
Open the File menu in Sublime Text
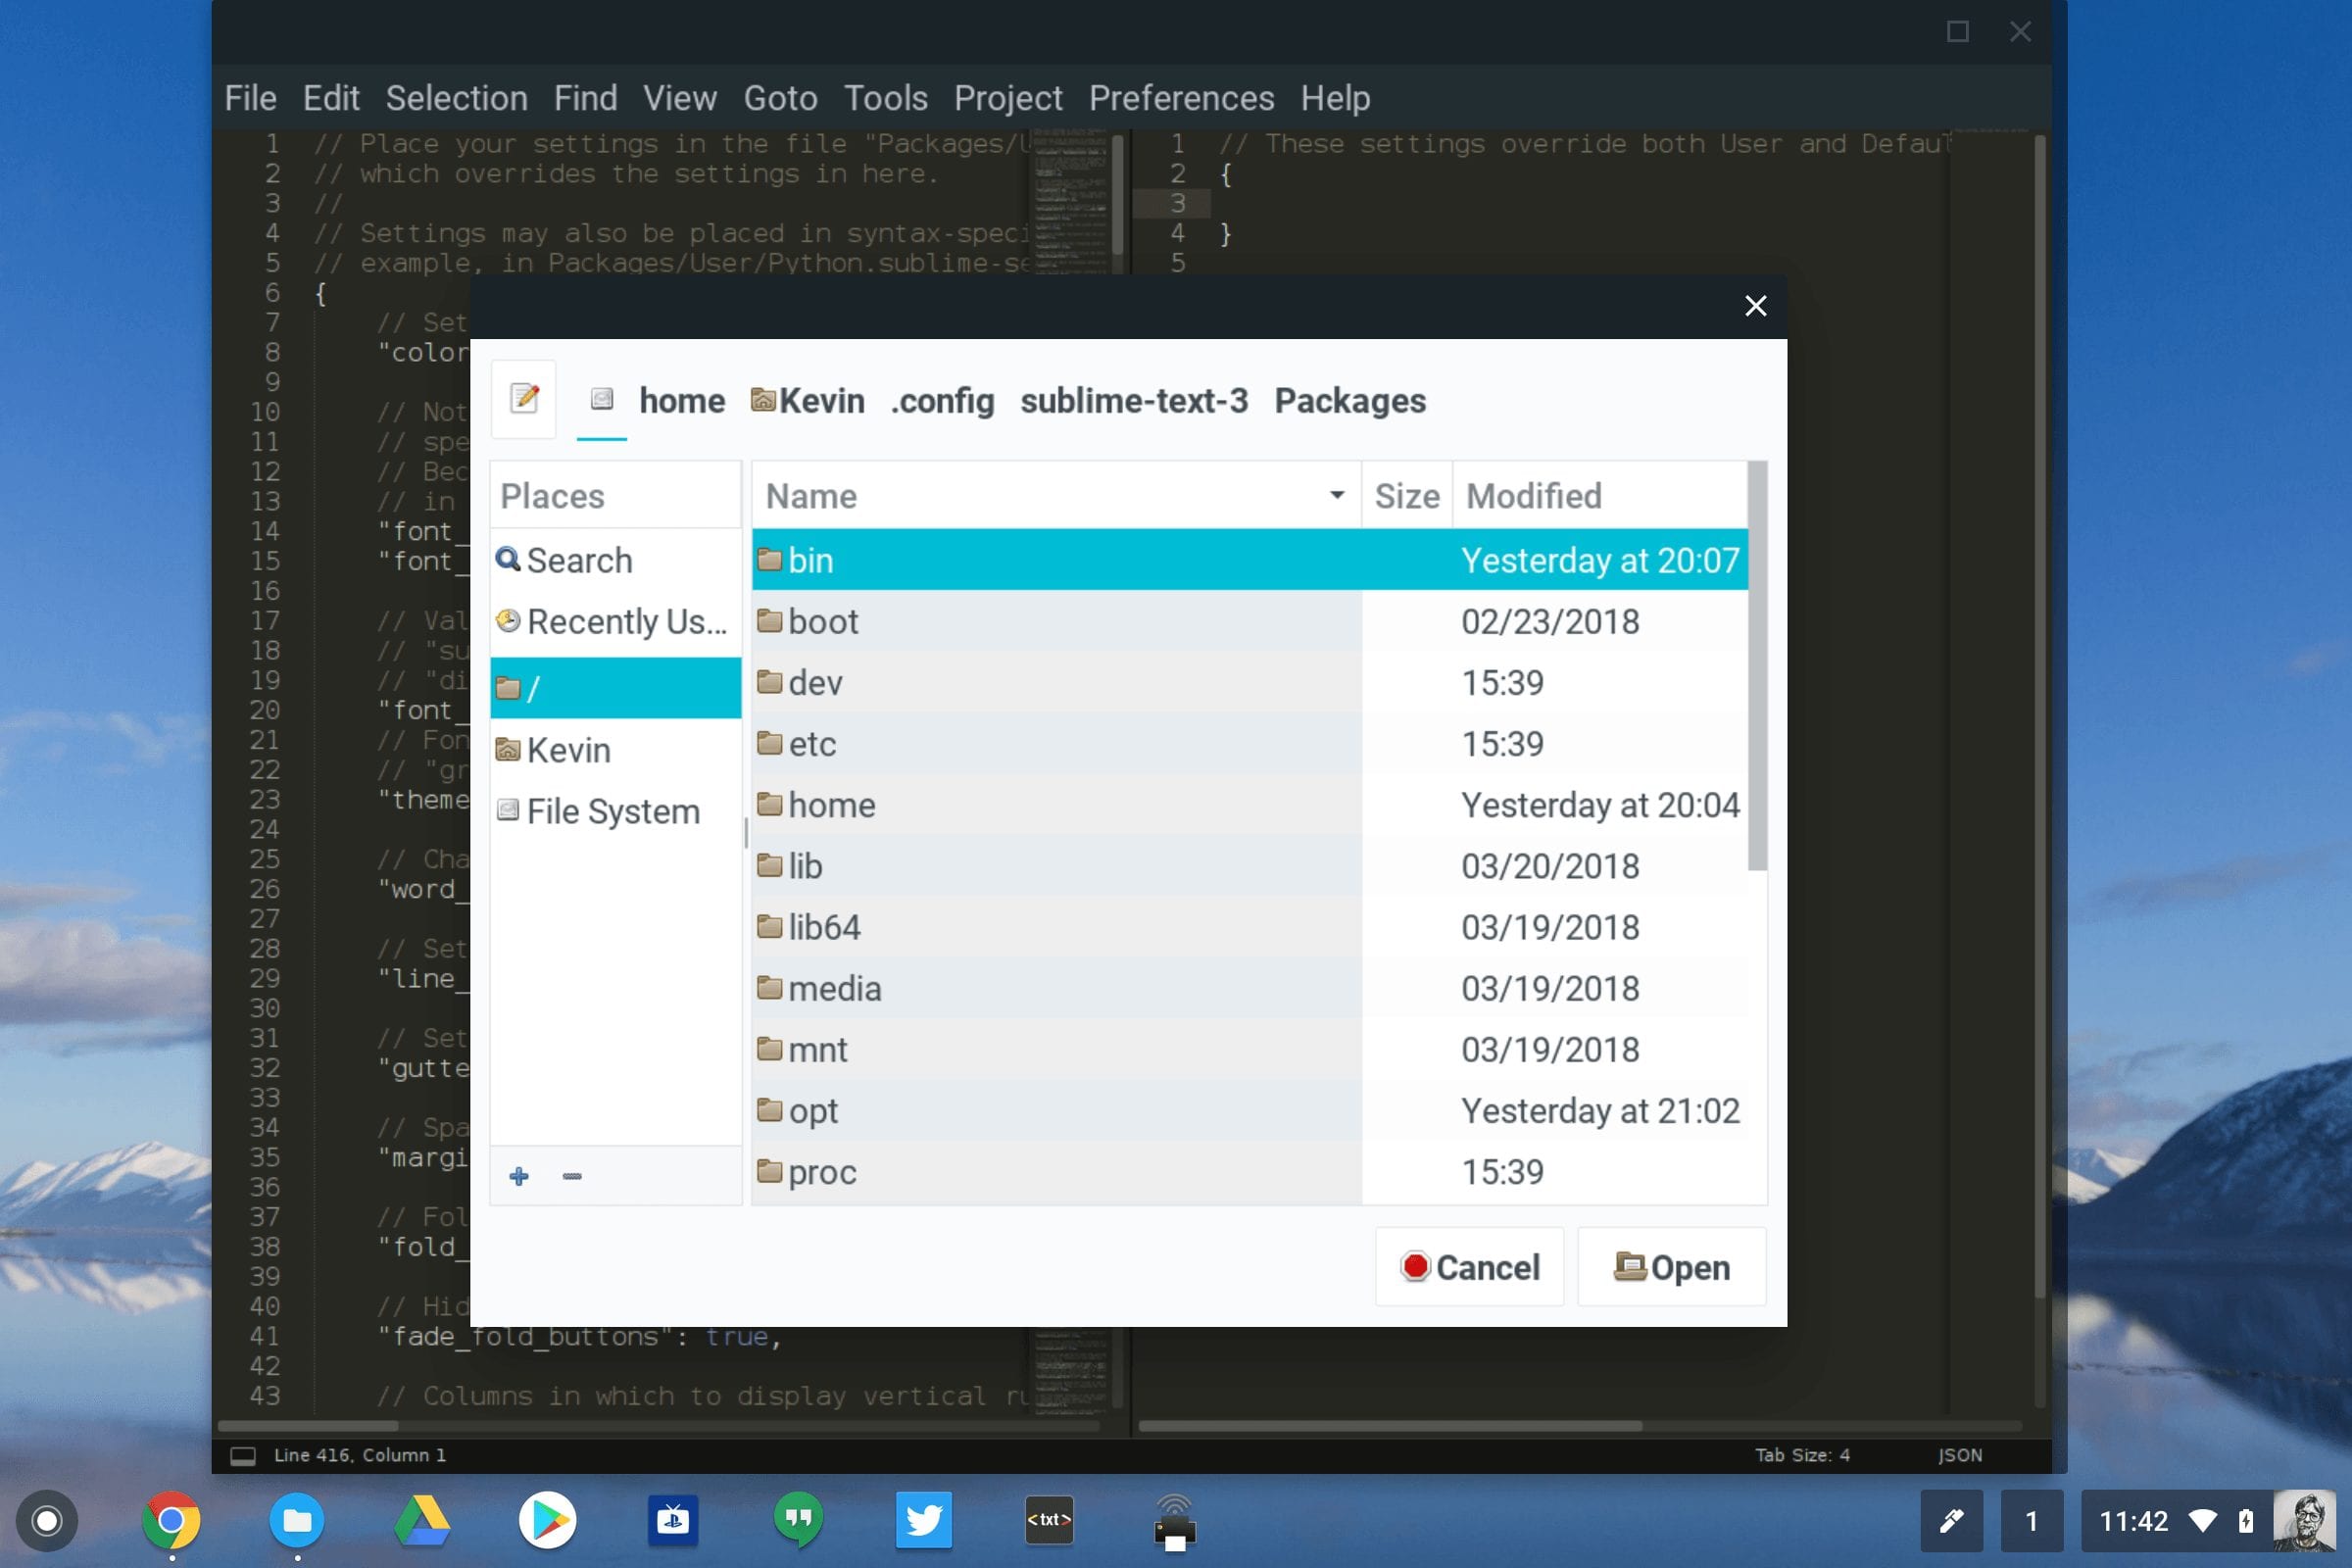pyautogui.click(x=250, y=98)
